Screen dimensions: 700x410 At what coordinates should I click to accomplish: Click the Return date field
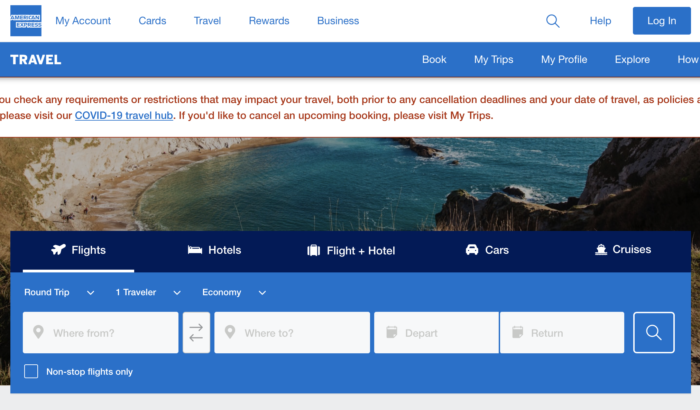(562, 333)
